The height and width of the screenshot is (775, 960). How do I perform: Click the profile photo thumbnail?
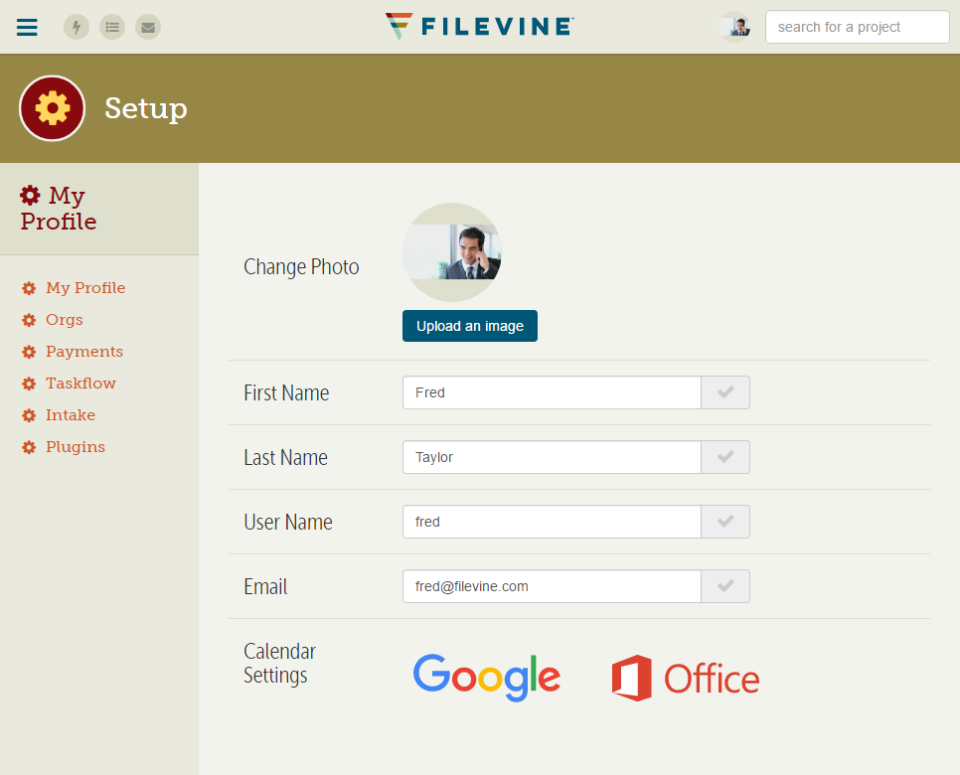pos(452,252)
